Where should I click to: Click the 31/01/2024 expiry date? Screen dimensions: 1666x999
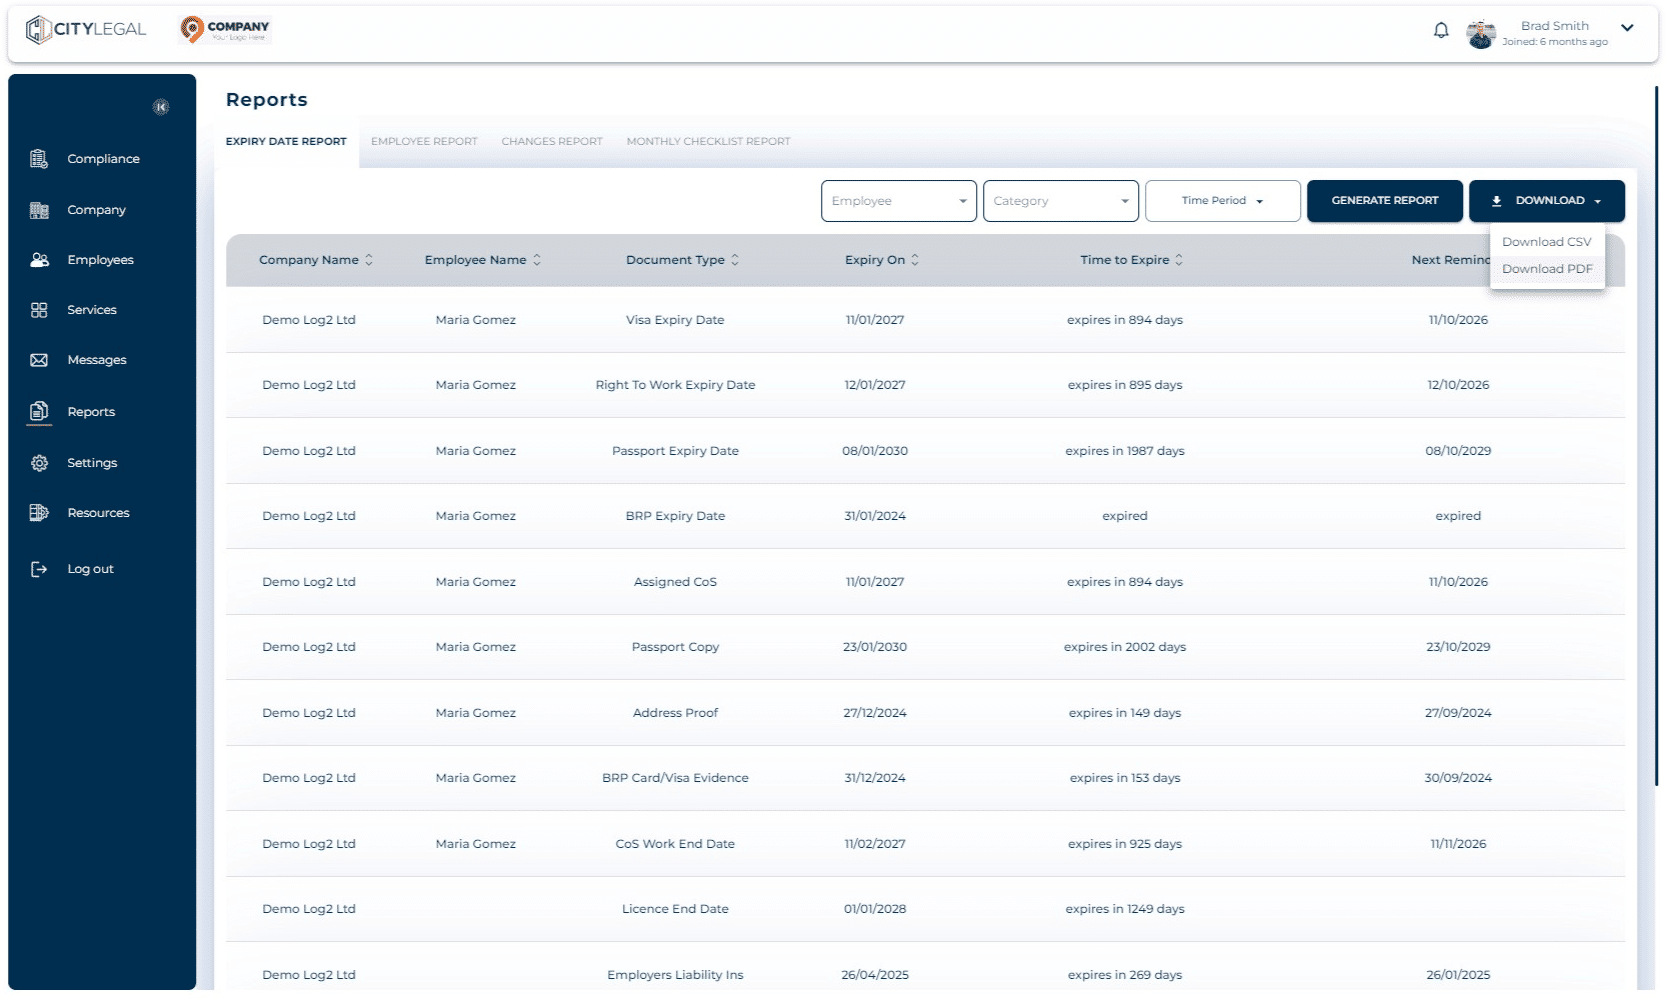tap(875, 516)
